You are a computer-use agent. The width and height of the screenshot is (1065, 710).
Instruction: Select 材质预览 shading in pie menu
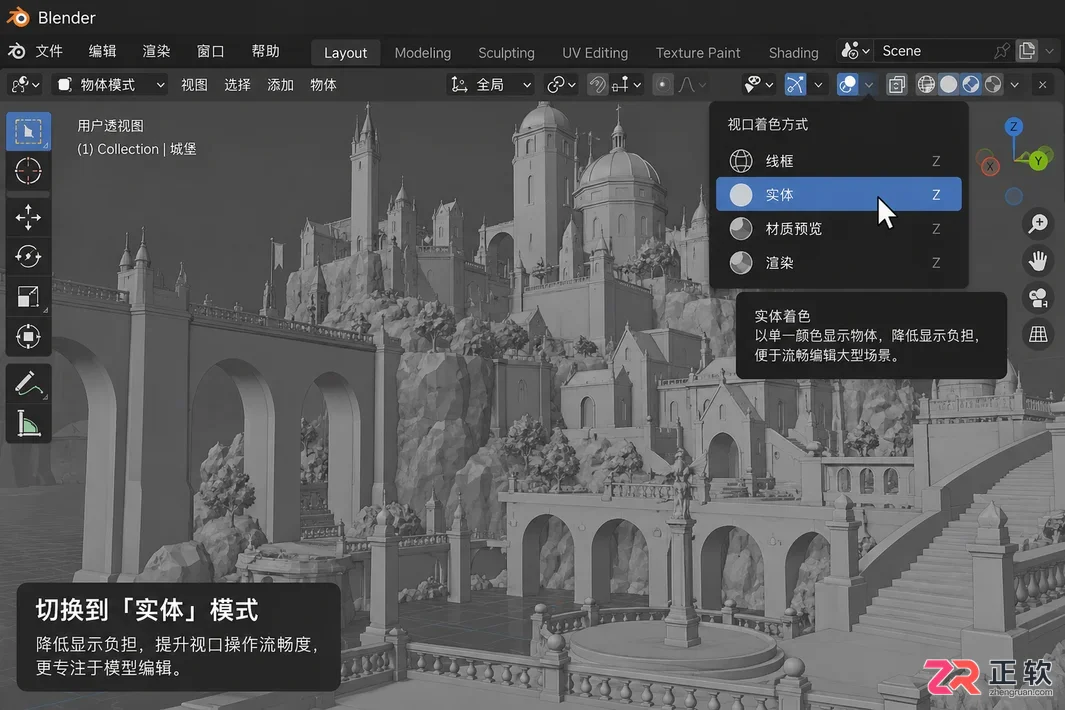point(838,228)
